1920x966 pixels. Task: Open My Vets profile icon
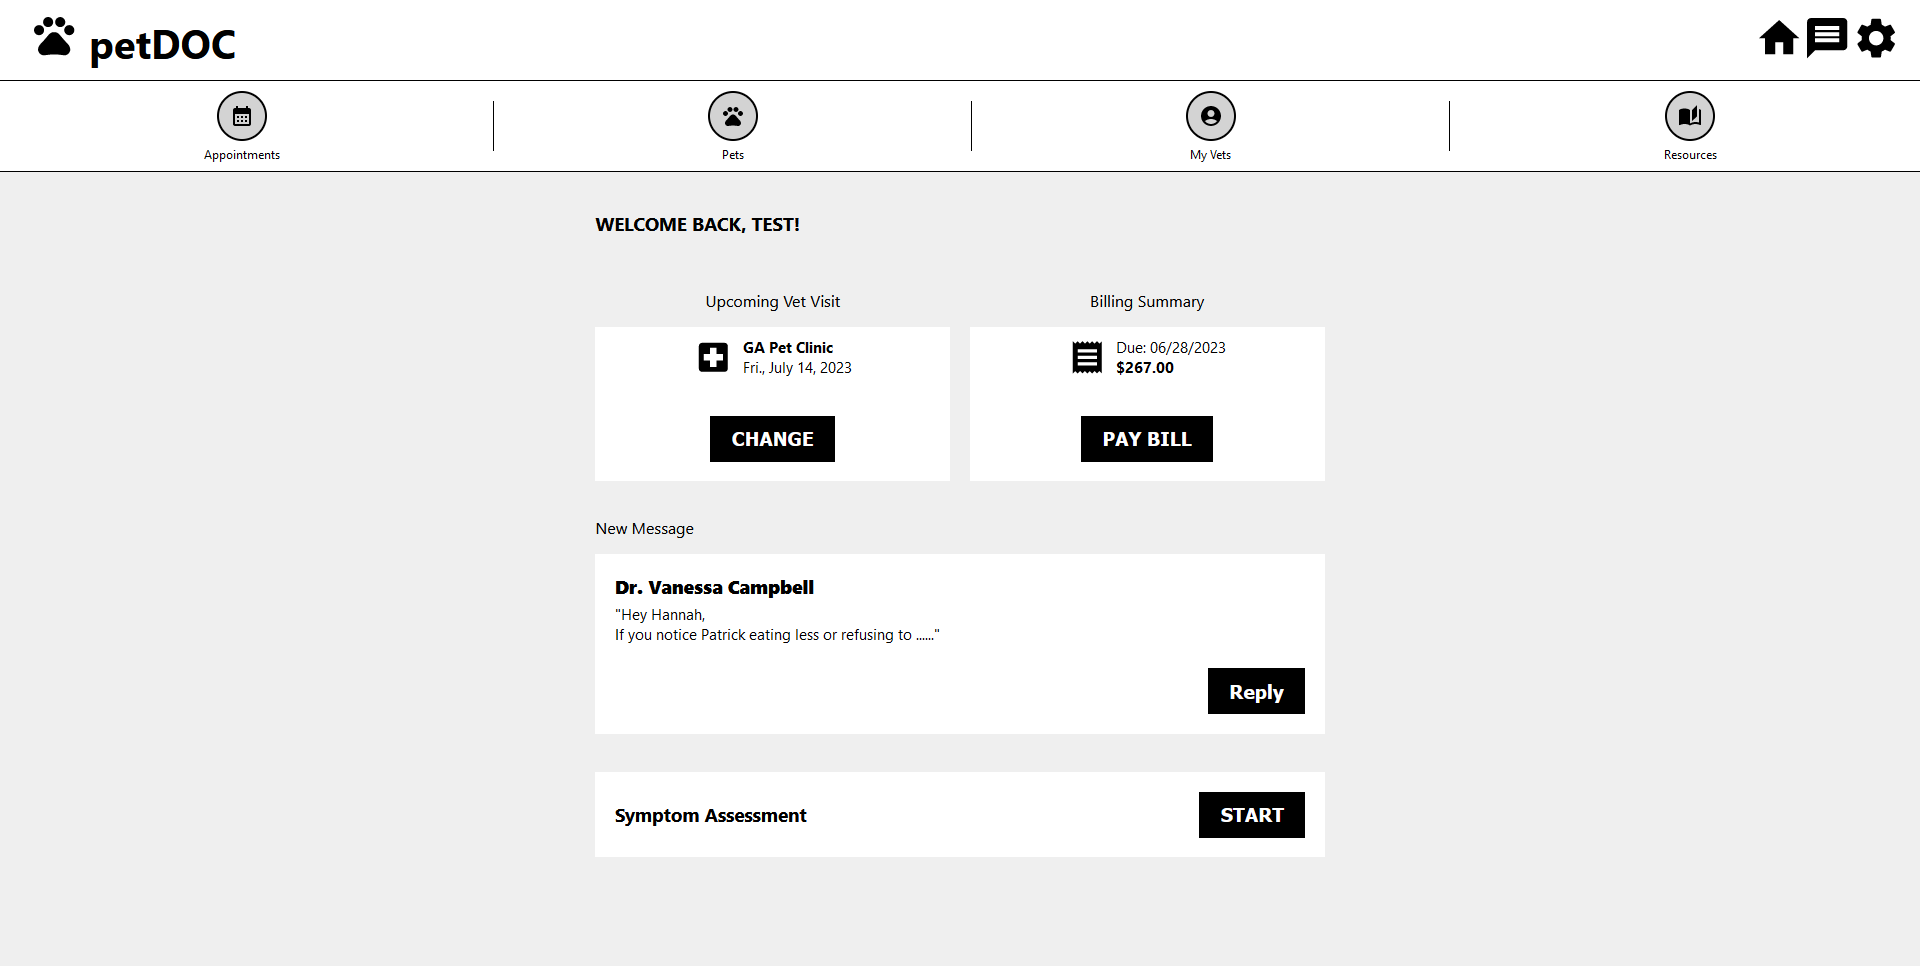click(1210, 116)
